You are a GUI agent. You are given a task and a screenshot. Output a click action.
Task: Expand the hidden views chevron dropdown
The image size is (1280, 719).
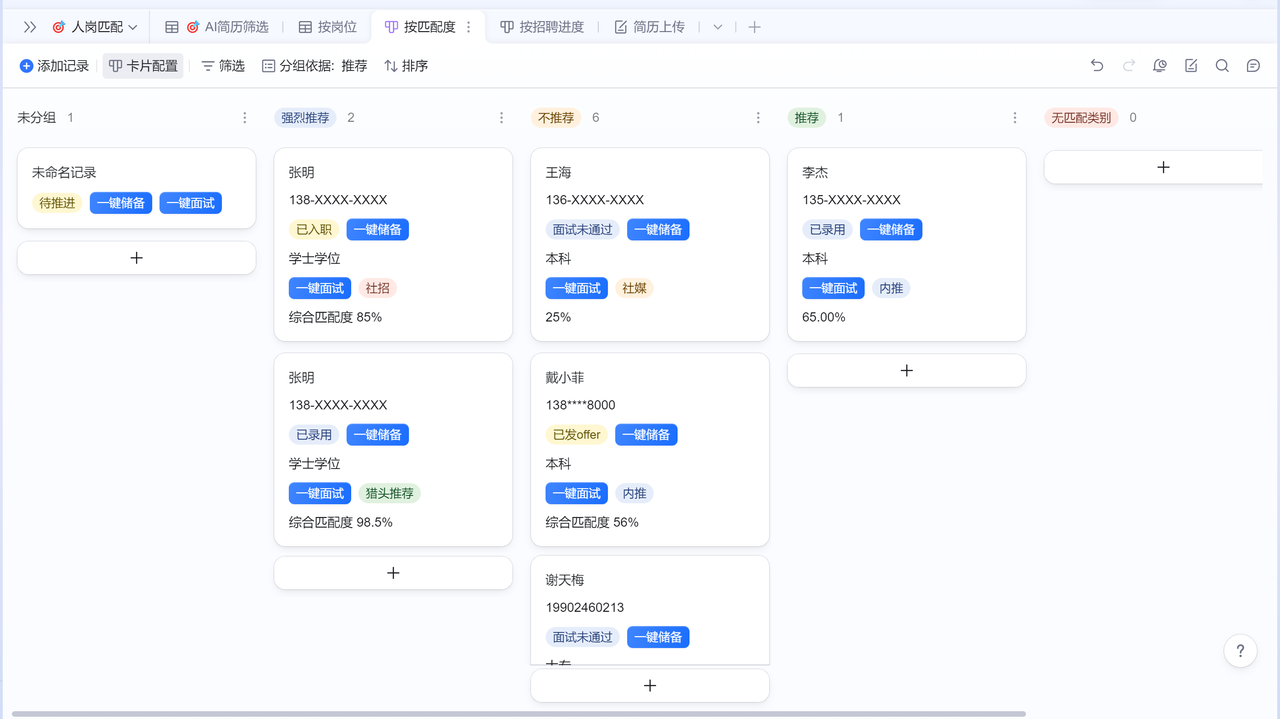(717, 27)
